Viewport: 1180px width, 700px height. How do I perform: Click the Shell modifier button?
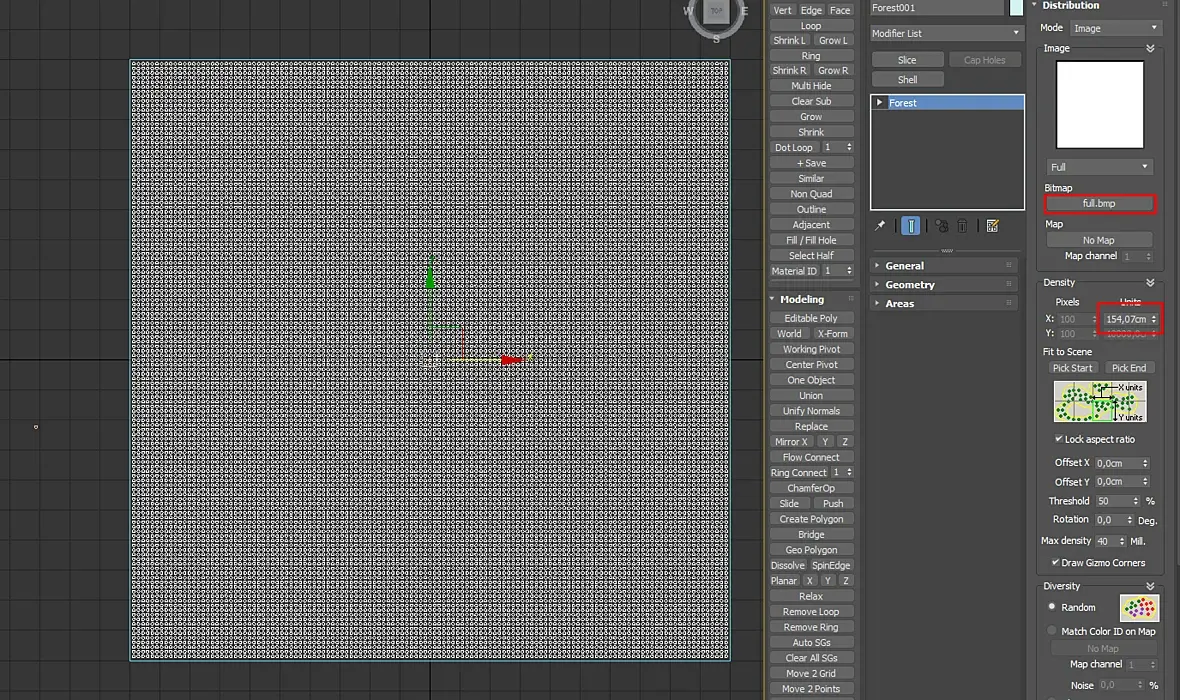click(x=908, y=79)
